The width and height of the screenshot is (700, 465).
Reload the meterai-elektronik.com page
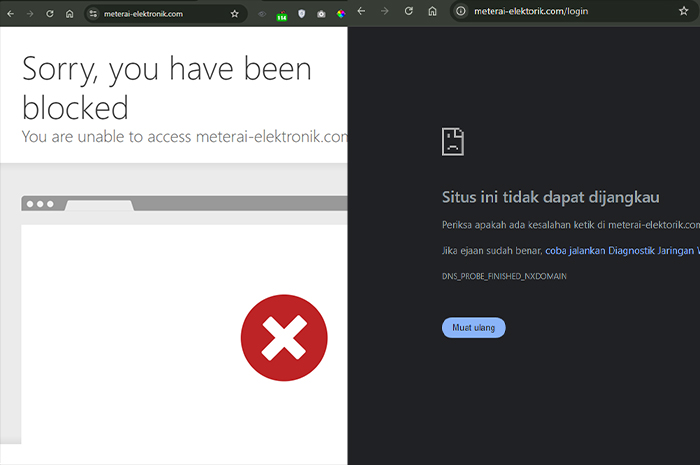point(50,14)
